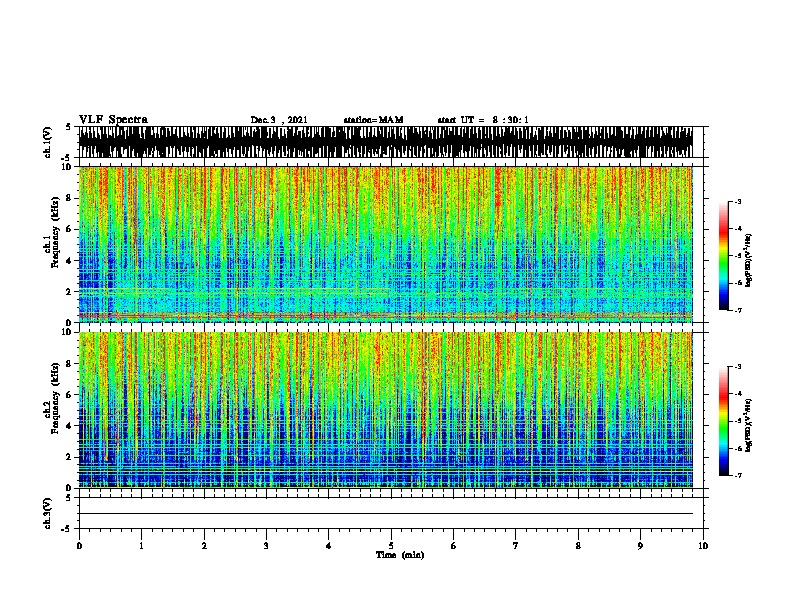The image size is (792, 612).
Task: Click the "6" kHz tick on ch.2 frequency axis
Action: 69,394
